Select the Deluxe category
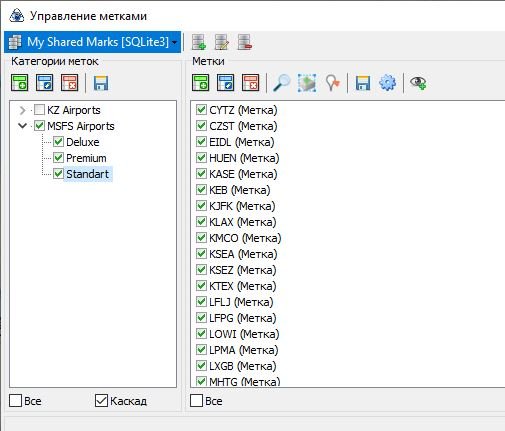Image resolution: width=505 pixels, height=431 pixels. (83, 142)
